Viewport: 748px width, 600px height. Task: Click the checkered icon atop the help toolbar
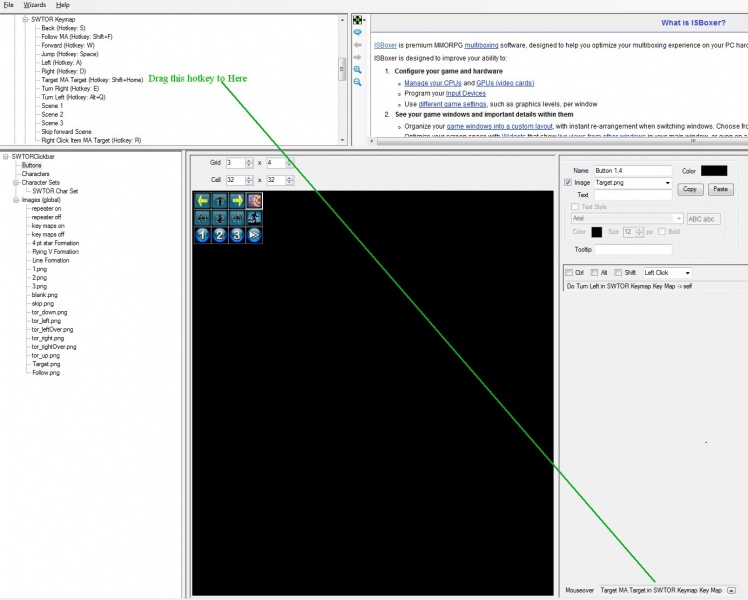point(357,20)
